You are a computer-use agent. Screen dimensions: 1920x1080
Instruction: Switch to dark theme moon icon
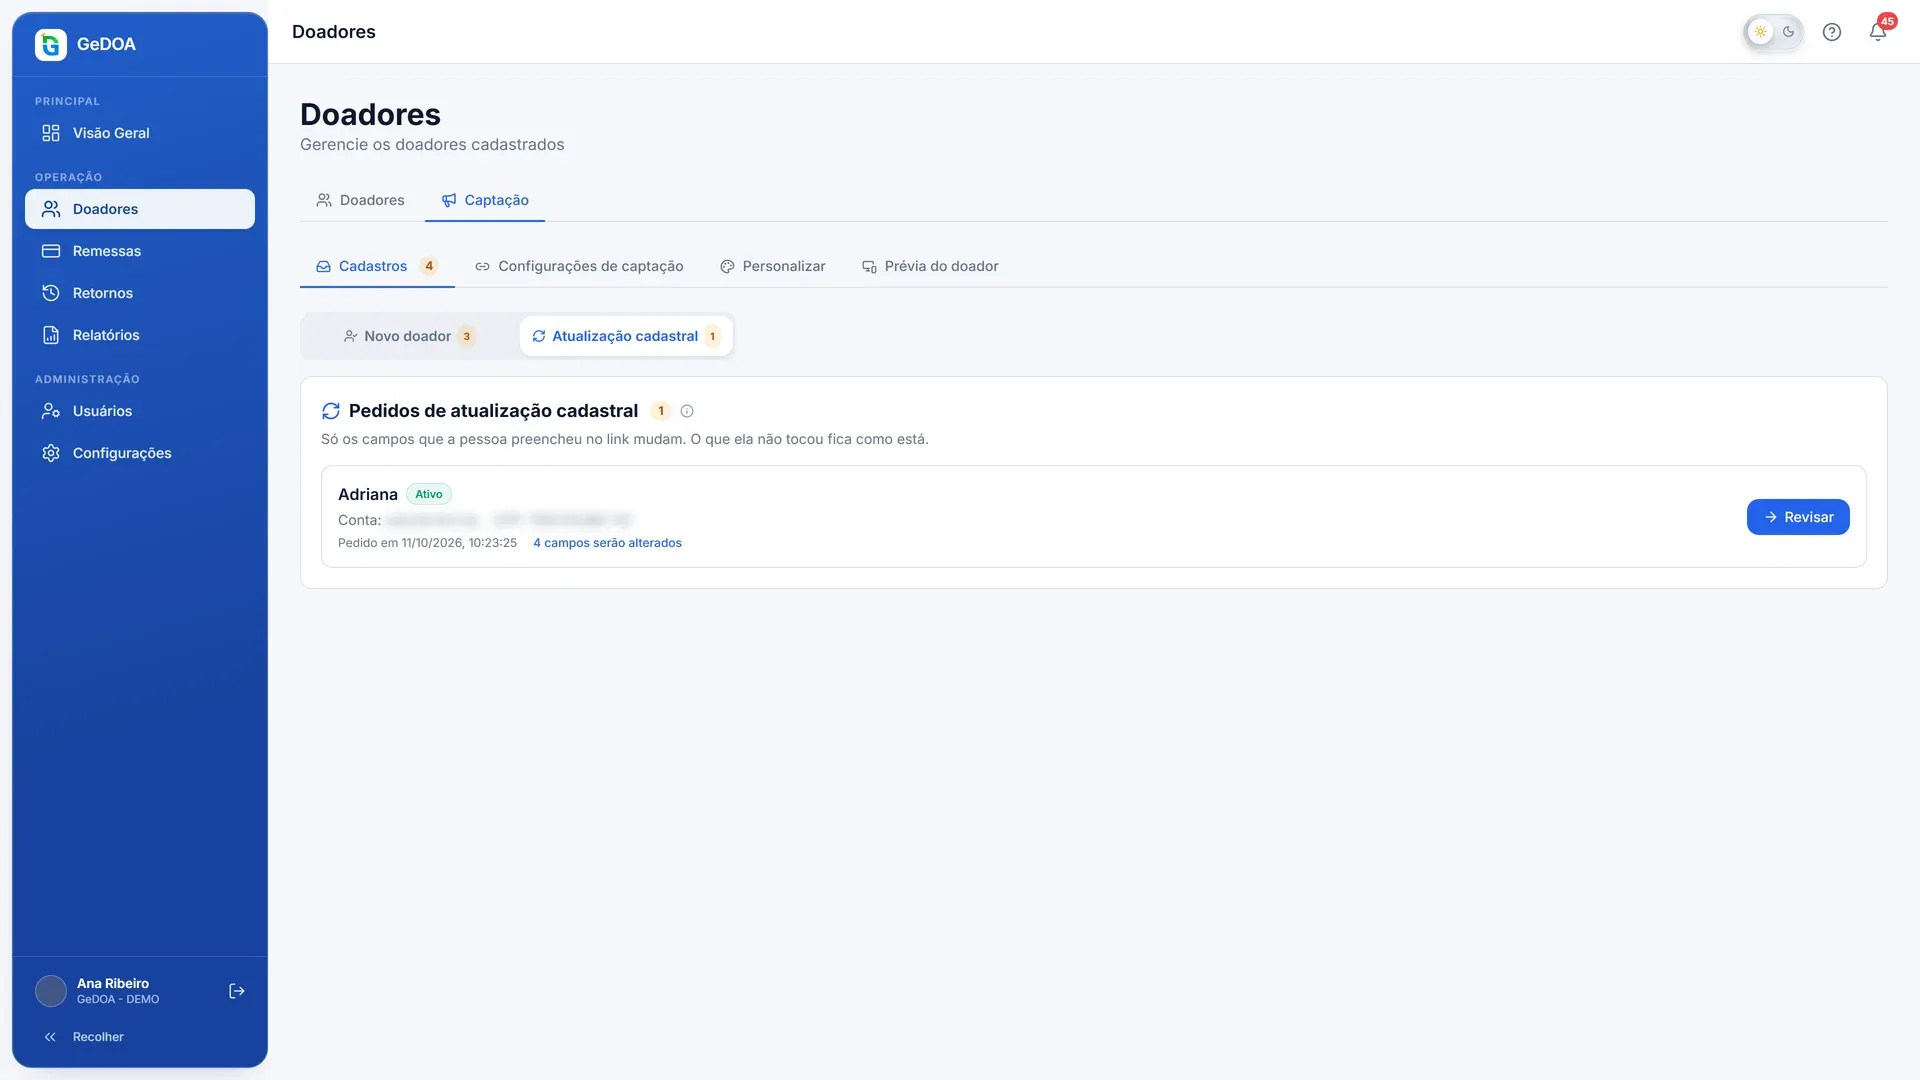(1789, 32)
